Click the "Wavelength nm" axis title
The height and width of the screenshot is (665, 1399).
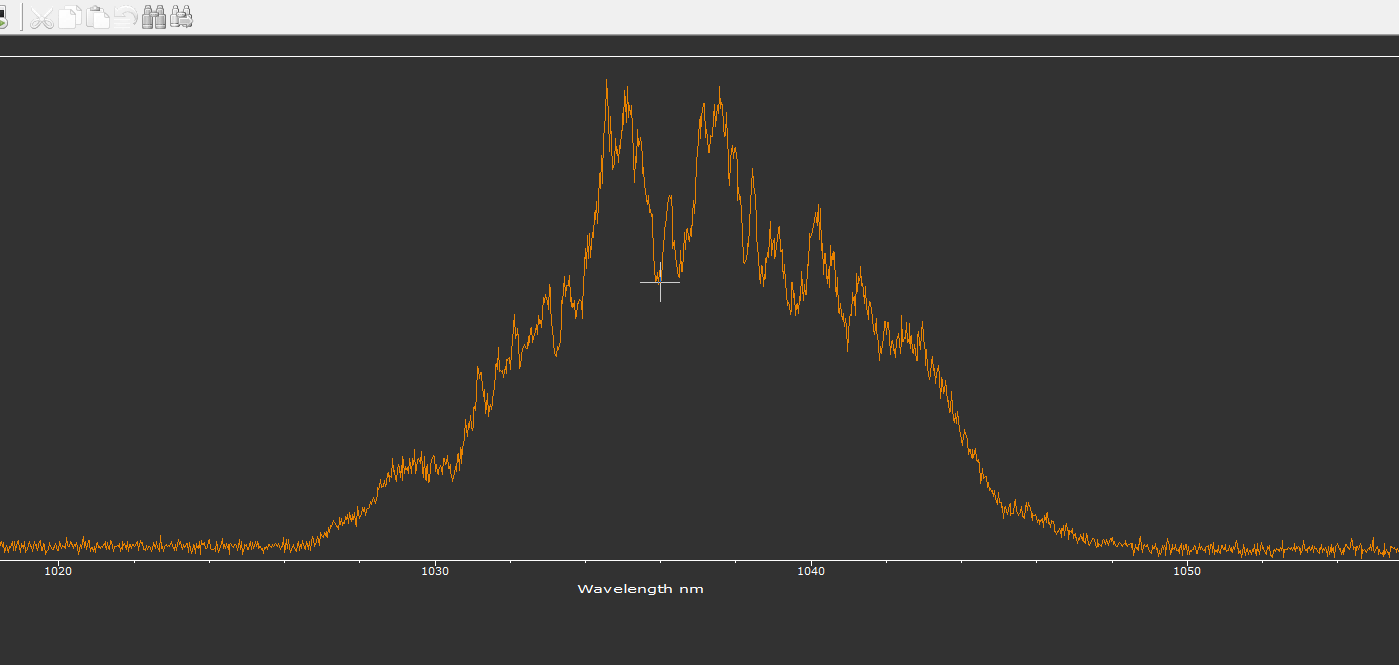640,589
